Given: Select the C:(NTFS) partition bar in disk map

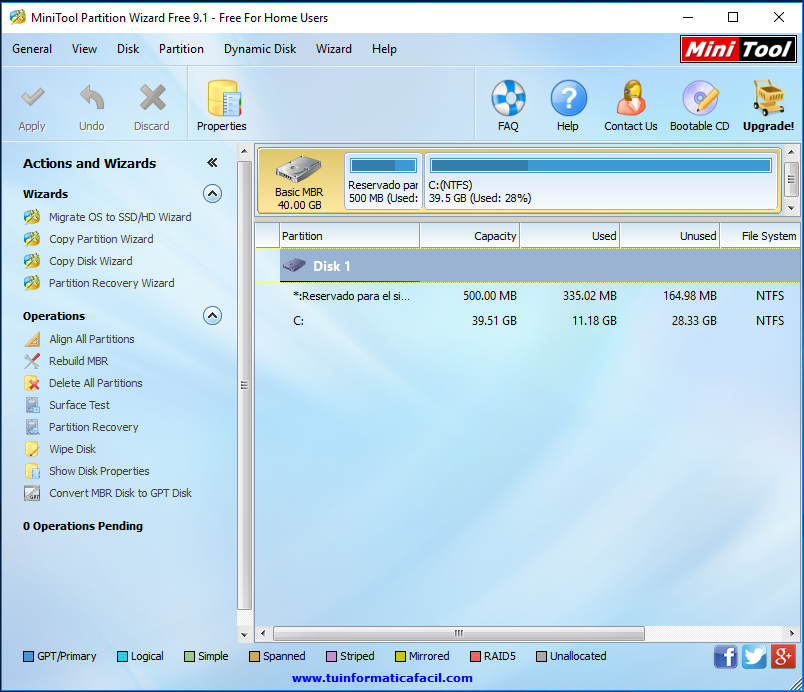Looking at the screenshot, I should tap(601, 181).
